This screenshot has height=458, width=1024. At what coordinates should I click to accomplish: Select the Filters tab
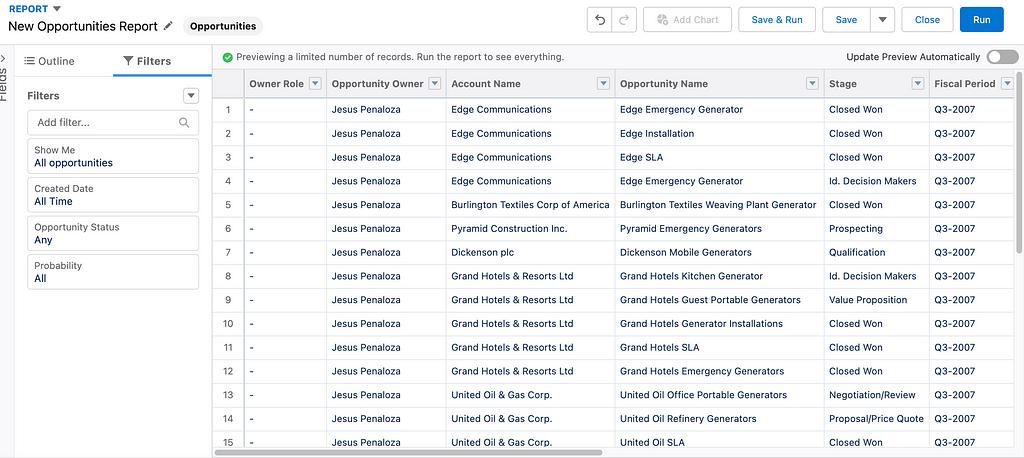click(146, 61)
